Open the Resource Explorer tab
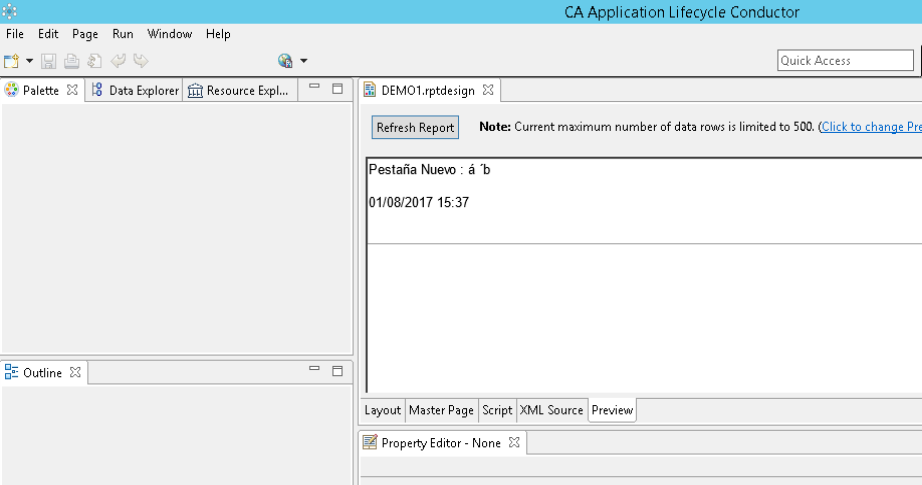 (238, 91)
